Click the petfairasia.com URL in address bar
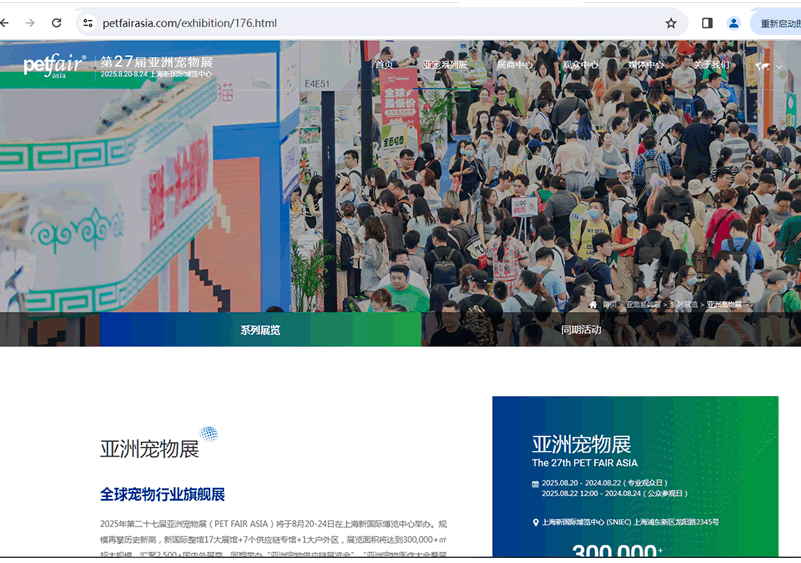The image size is (801, 563). tap(190, 23)
